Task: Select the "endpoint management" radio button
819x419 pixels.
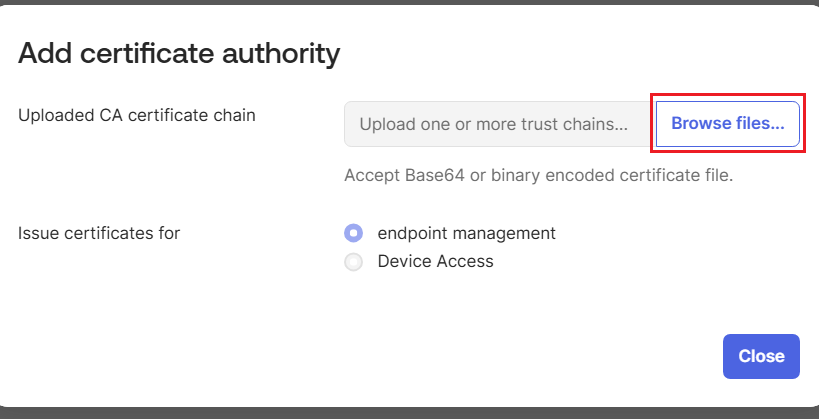Action: [x=353, y=233]
